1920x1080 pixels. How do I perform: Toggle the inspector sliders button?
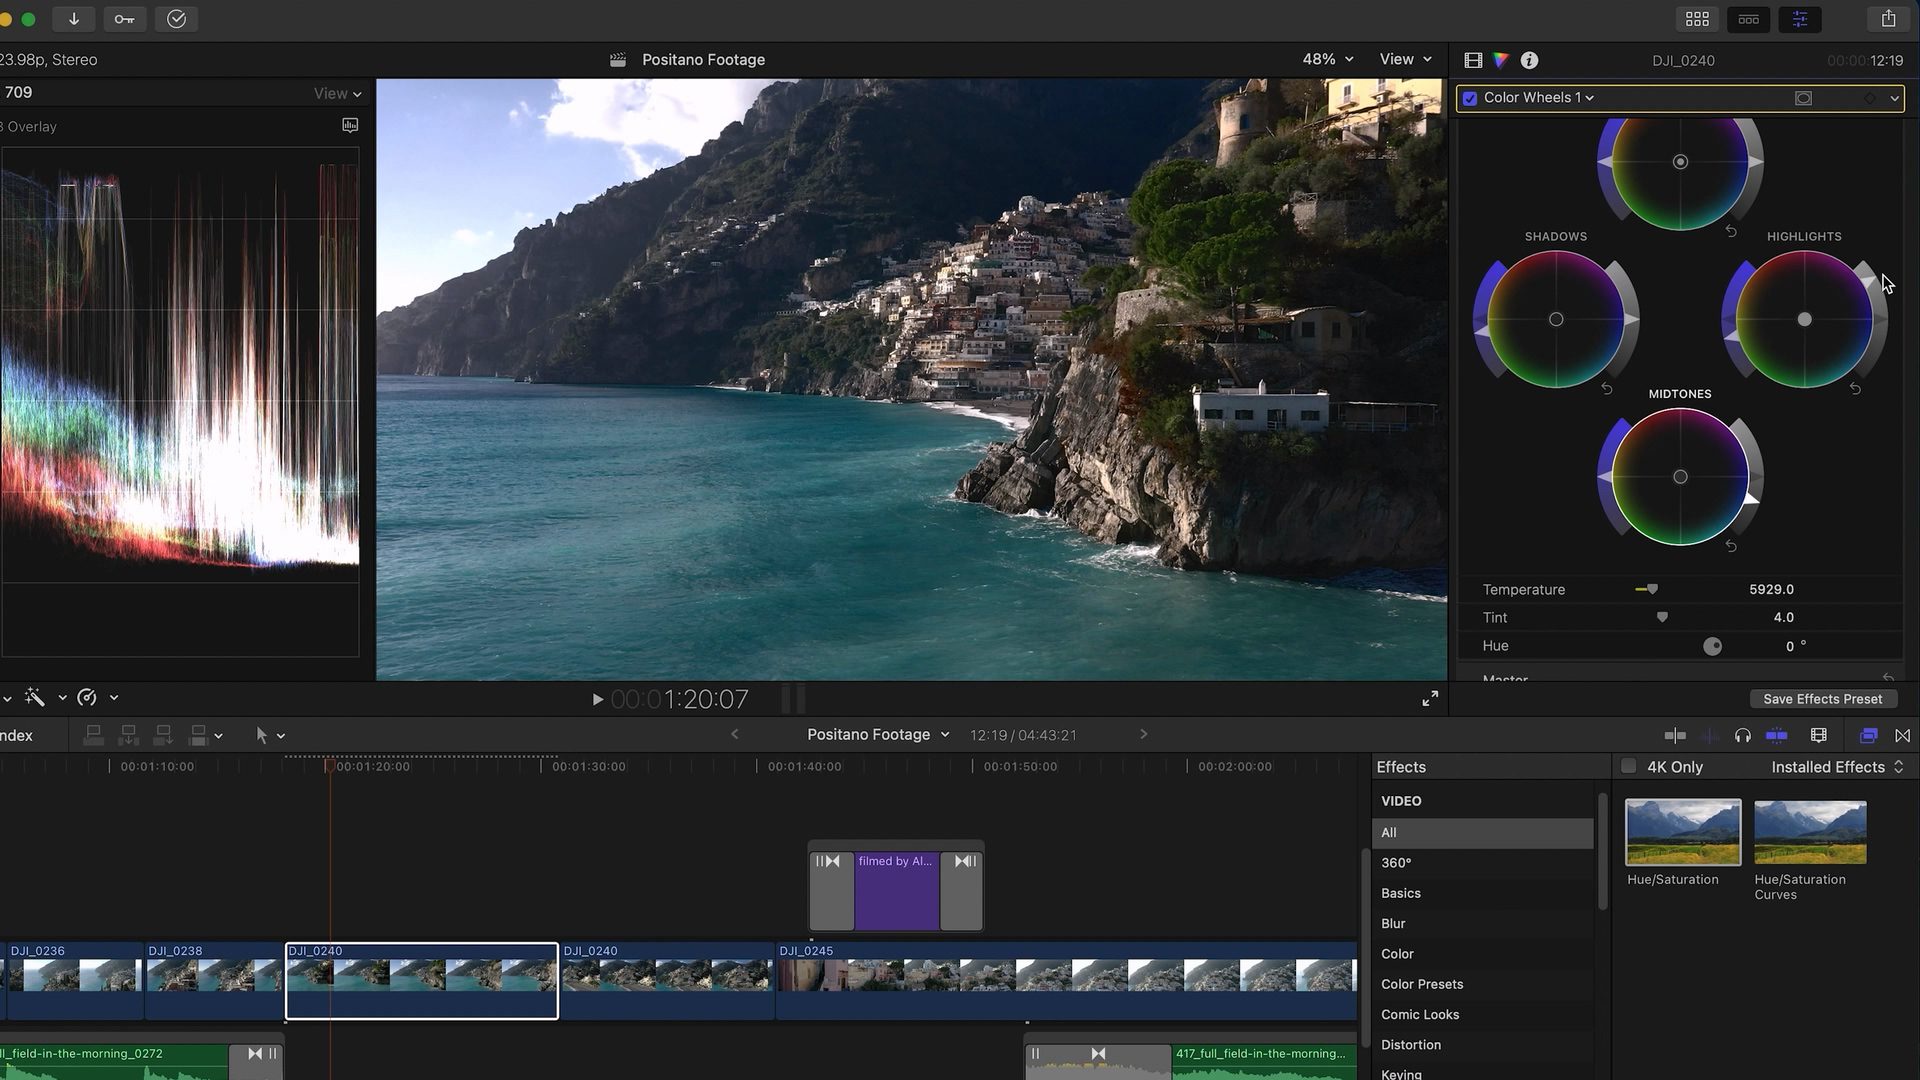[1799, 19]
